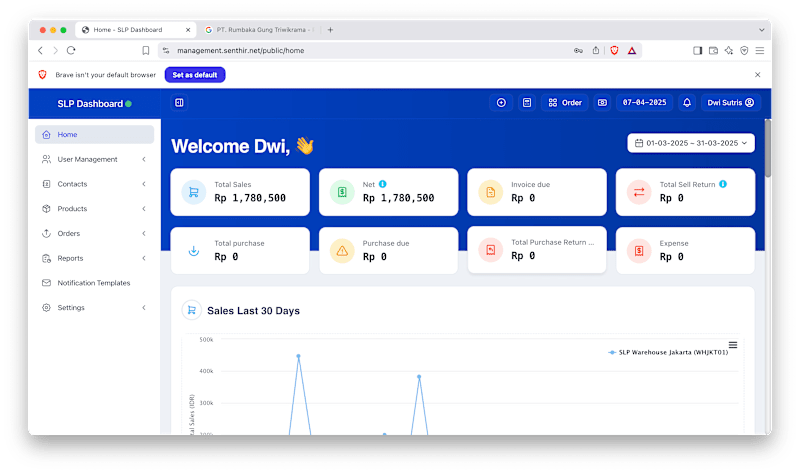Expand the Products chevron

[144, 209]
